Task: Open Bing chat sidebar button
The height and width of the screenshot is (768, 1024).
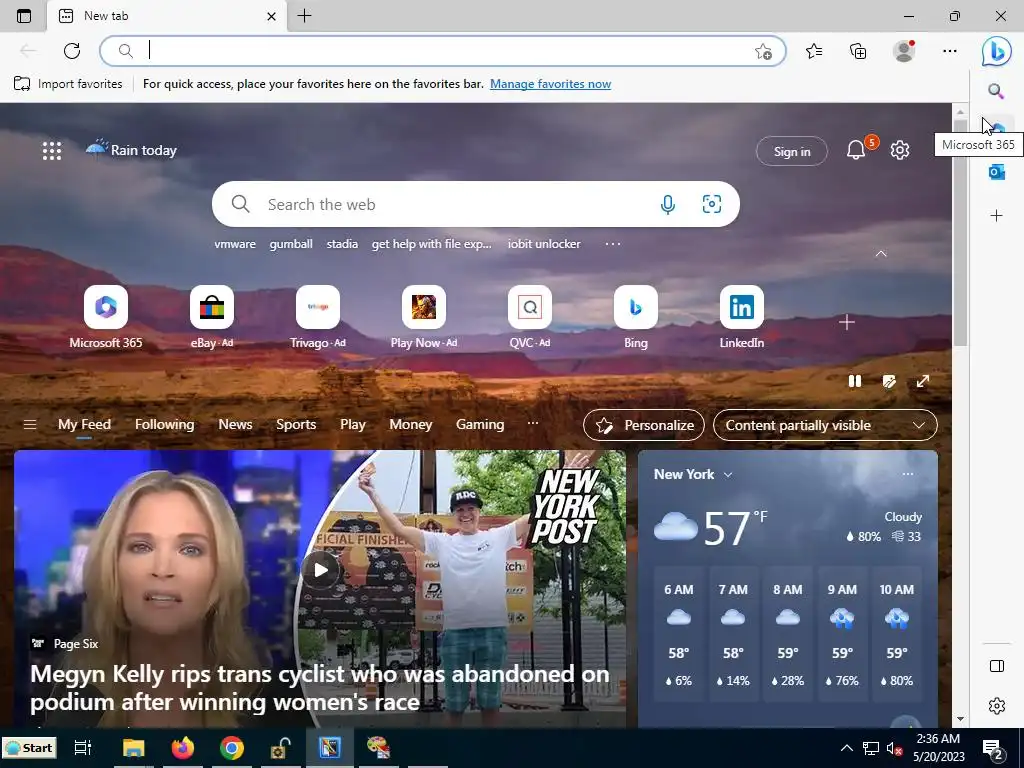Action: pyautogui.click(x=997, y=51)
